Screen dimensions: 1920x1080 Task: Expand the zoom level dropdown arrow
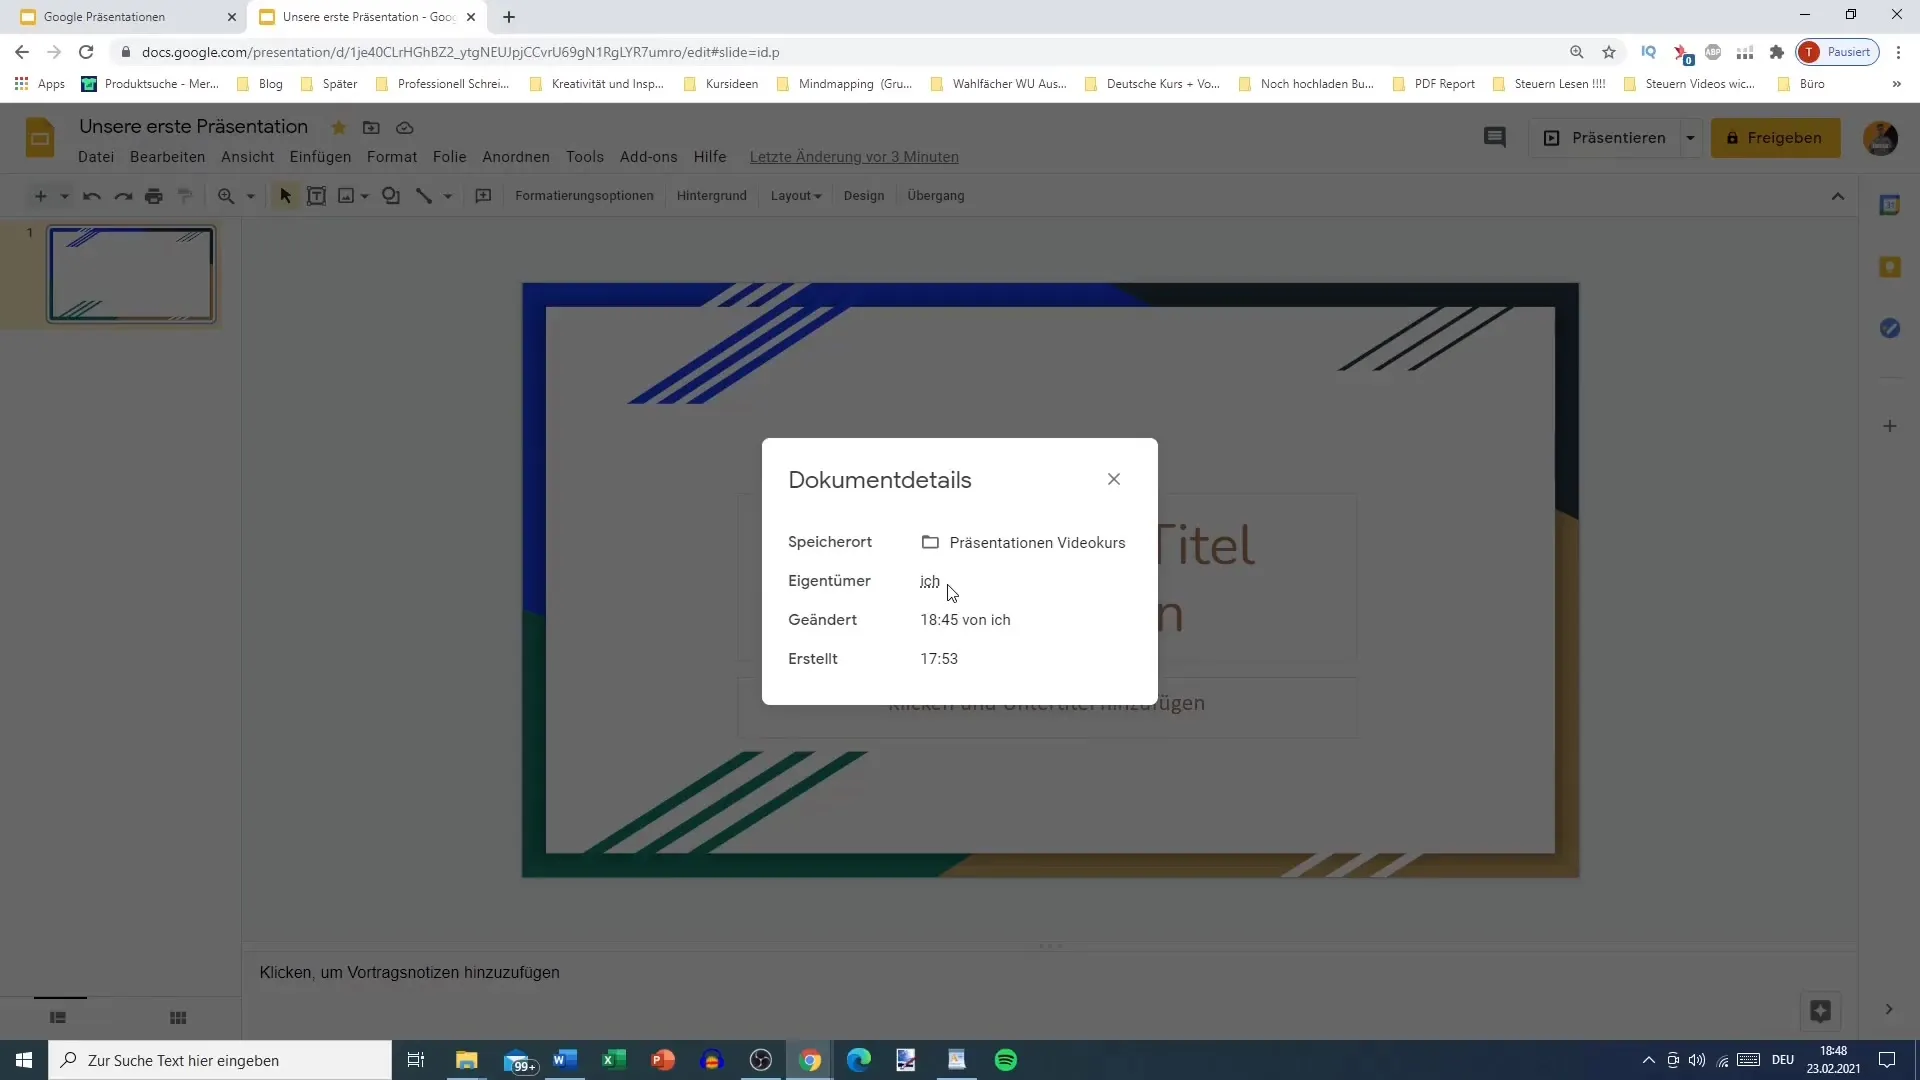point(250,196)
